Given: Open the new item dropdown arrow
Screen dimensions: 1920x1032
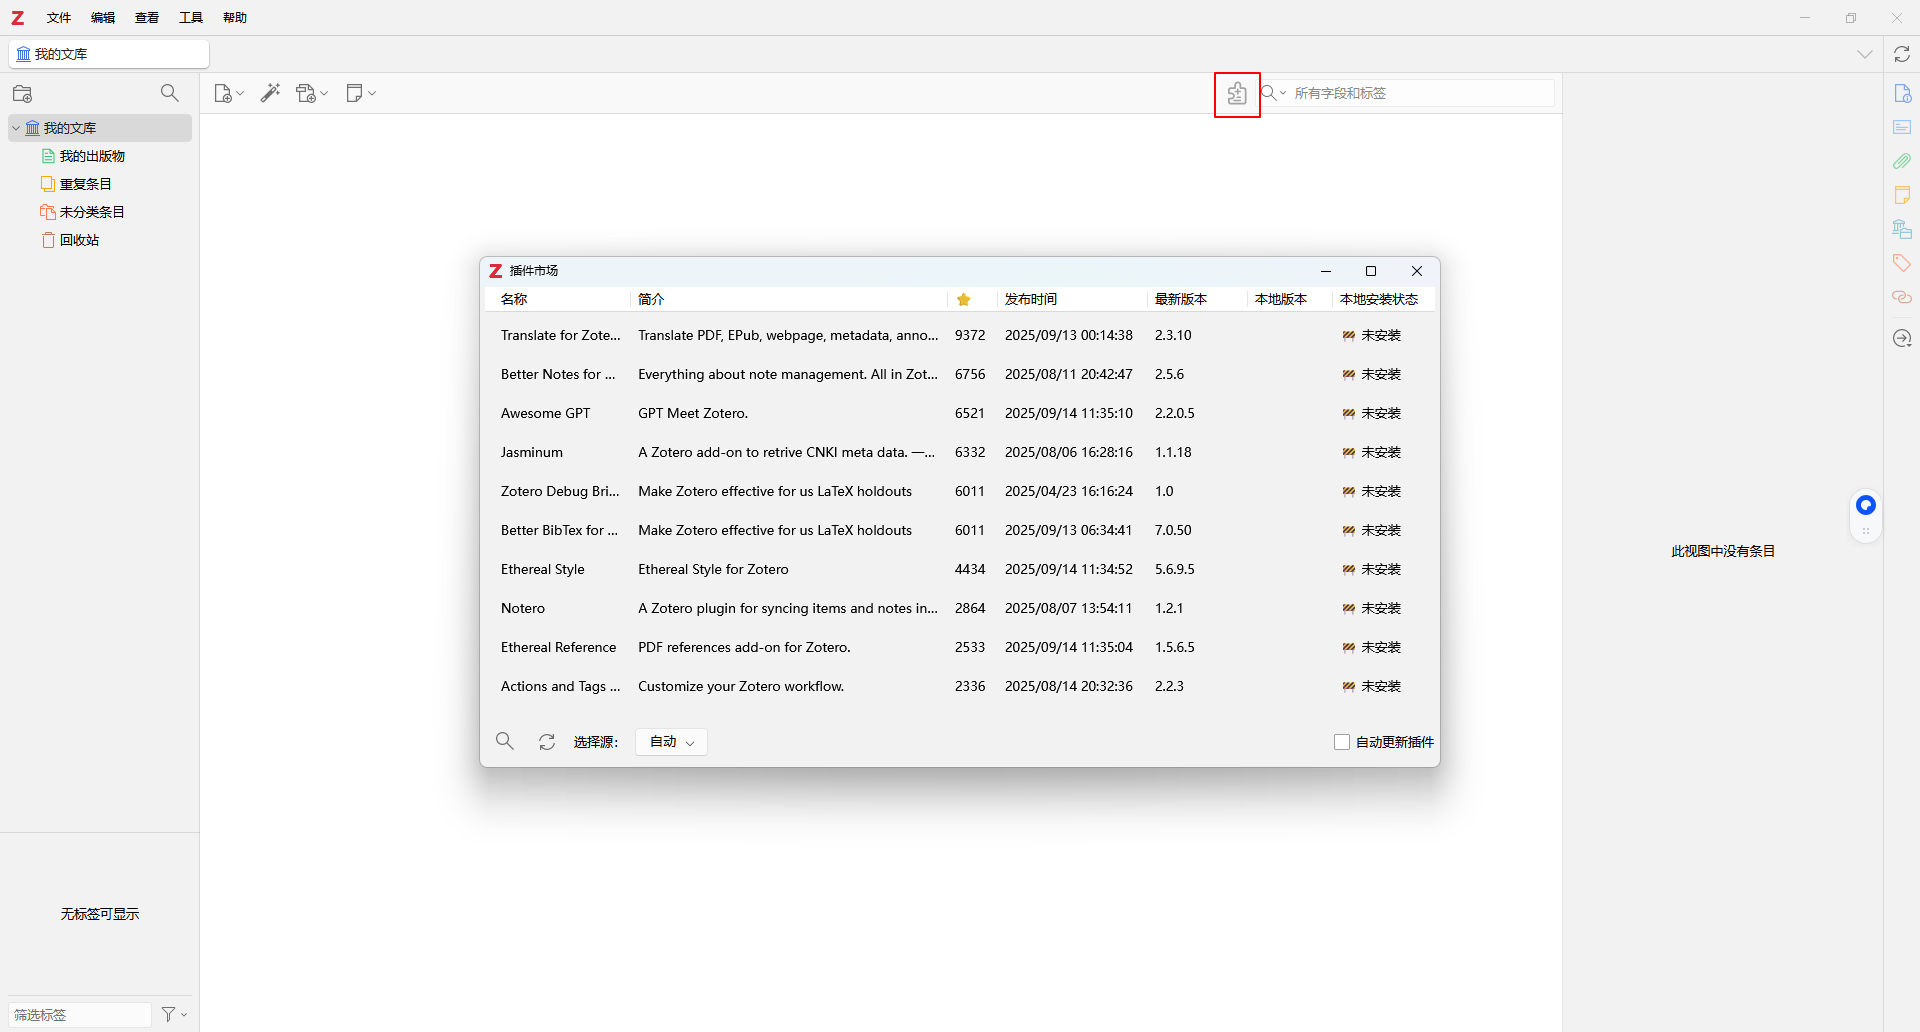Looking at the screenshot, I should 240,94.
